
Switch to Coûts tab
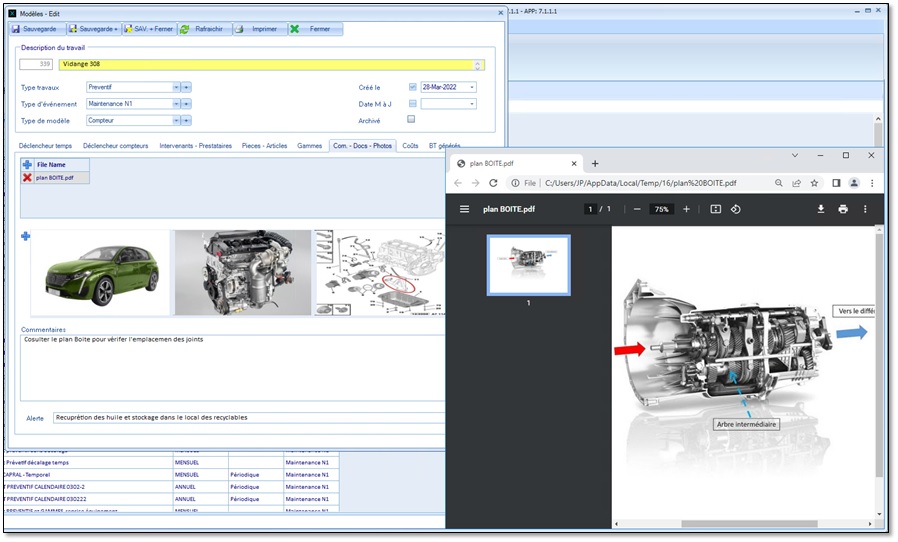(x=410, y=146)
